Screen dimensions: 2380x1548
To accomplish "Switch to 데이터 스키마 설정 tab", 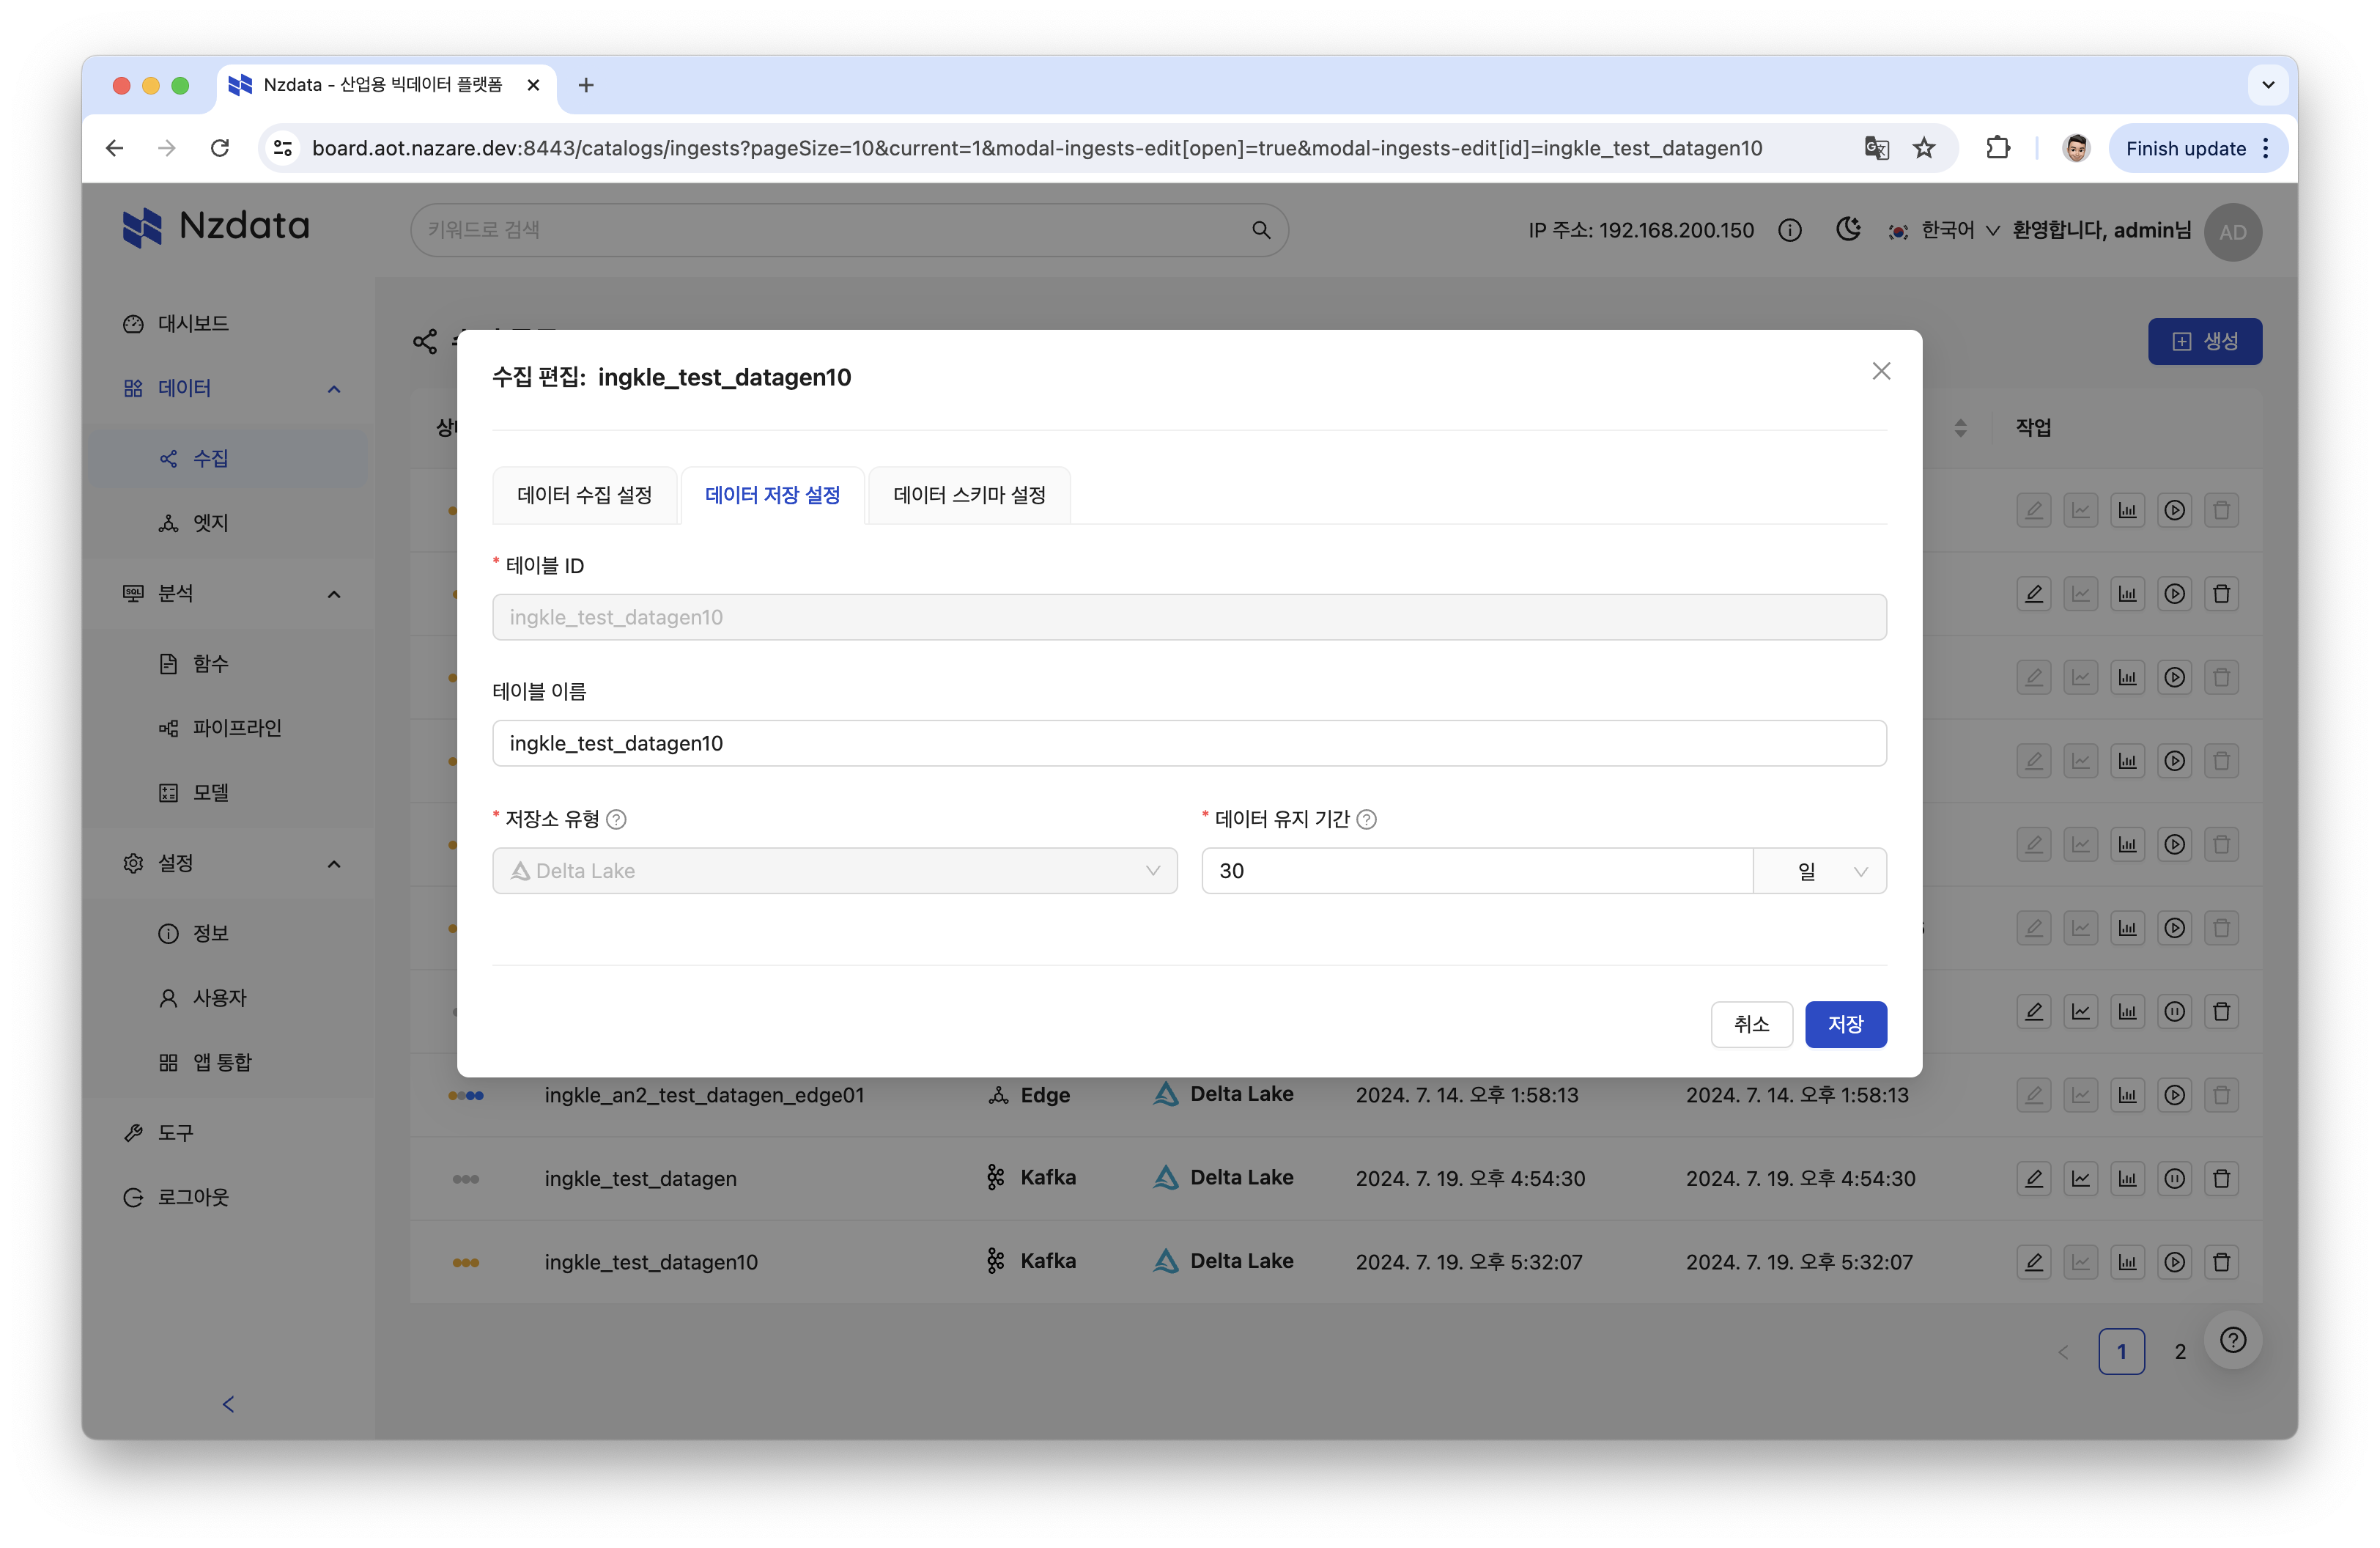I will coord(967,495).
